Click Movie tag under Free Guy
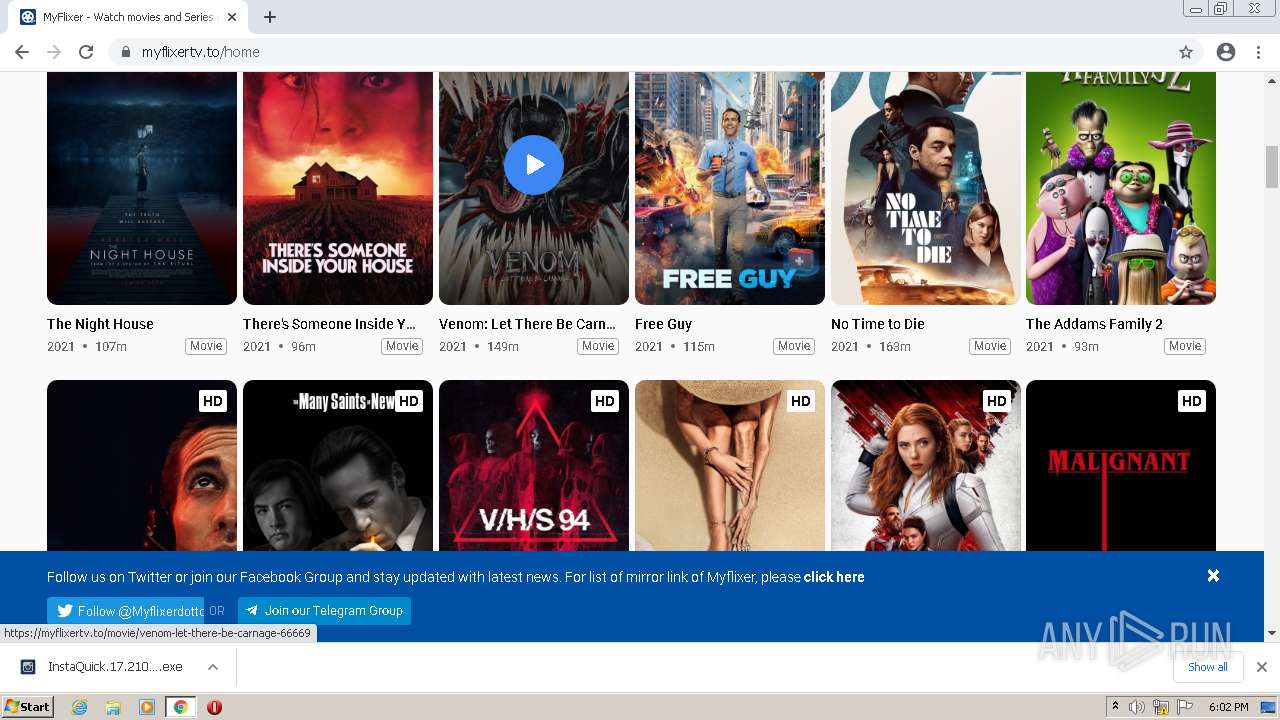Screen dimensions: 1280x720 (794, 346)
